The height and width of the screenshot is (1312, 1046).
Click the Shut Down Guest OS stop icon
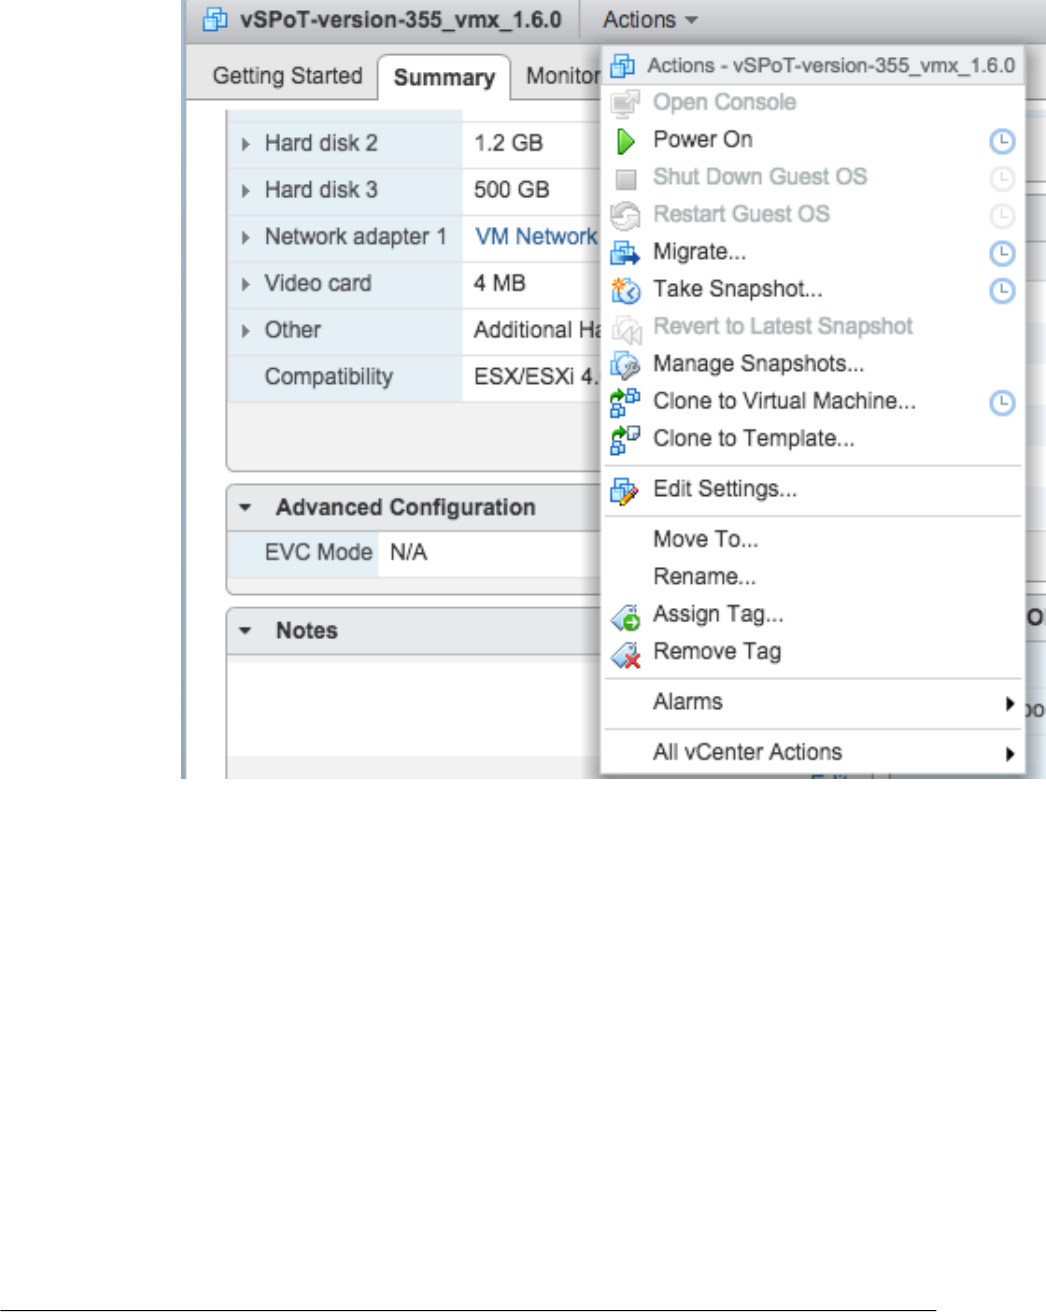point(626,179)
